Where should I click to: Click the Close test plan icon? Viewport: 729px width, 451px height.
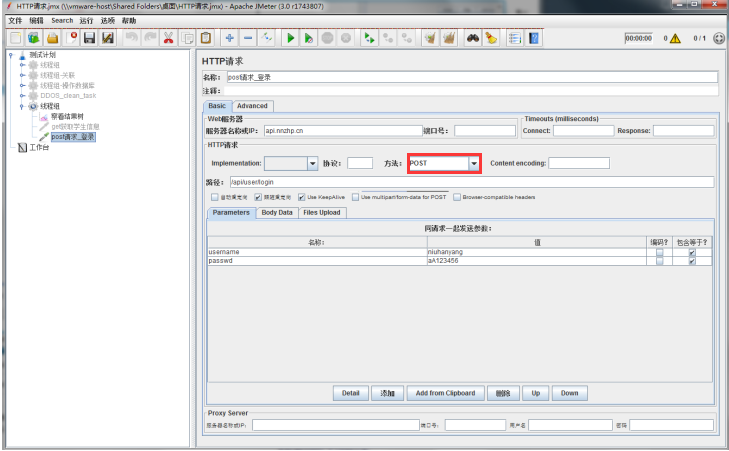[71, 38]
